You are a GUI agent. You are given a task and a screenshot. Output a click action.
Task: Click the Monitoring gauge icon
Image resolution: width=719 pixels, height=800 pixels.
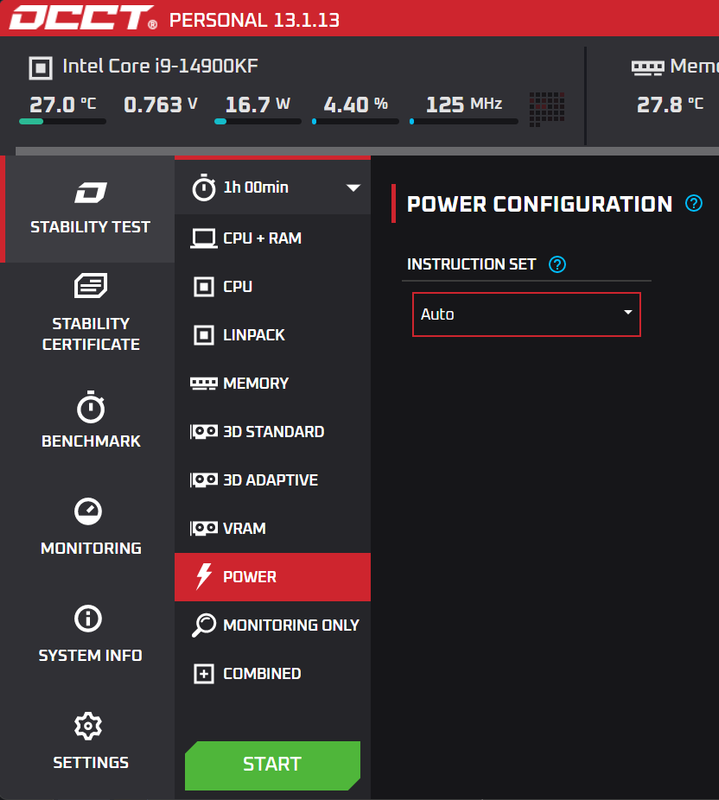point(88,511)
